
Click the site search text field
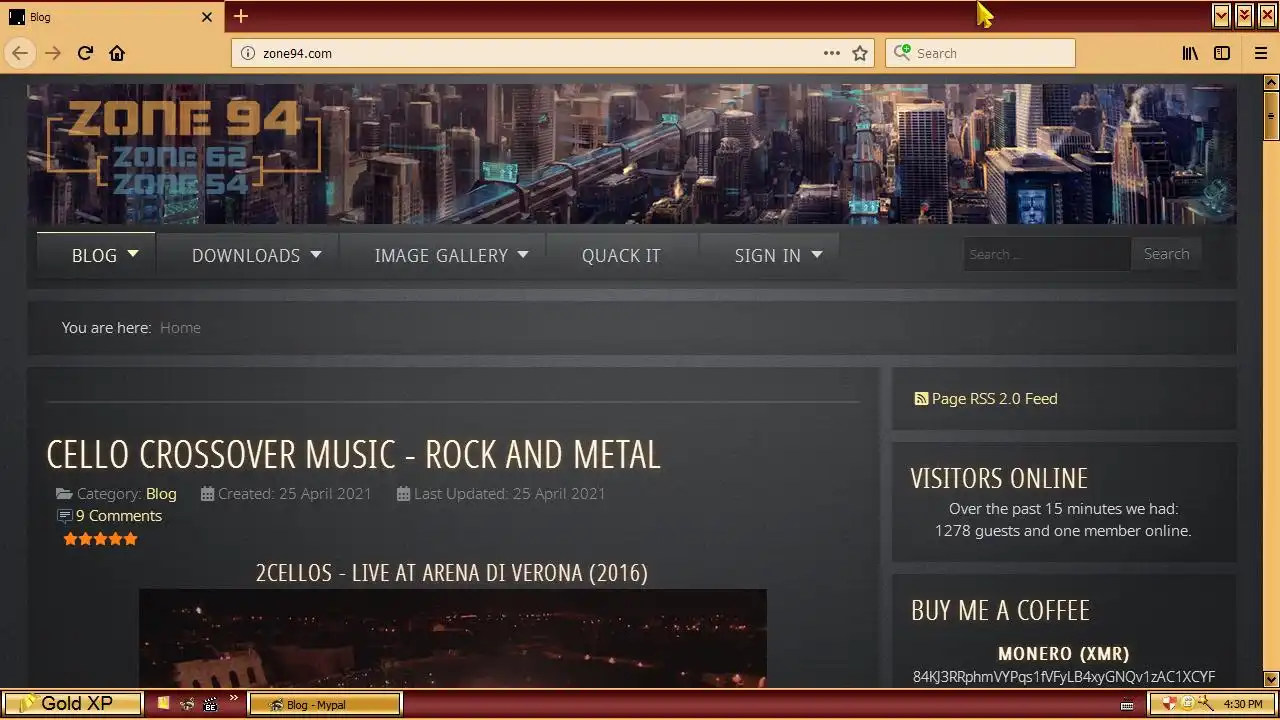tap(1047, 254)
